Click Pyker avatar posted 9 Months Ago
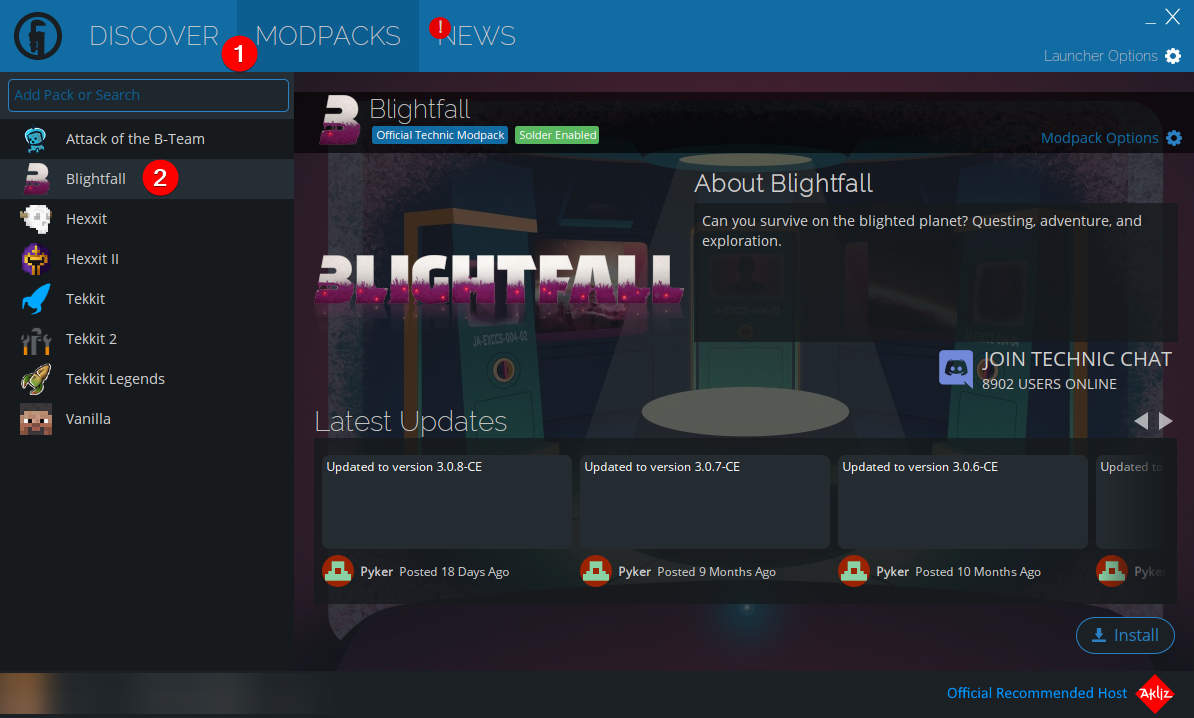 click(595, 571)
